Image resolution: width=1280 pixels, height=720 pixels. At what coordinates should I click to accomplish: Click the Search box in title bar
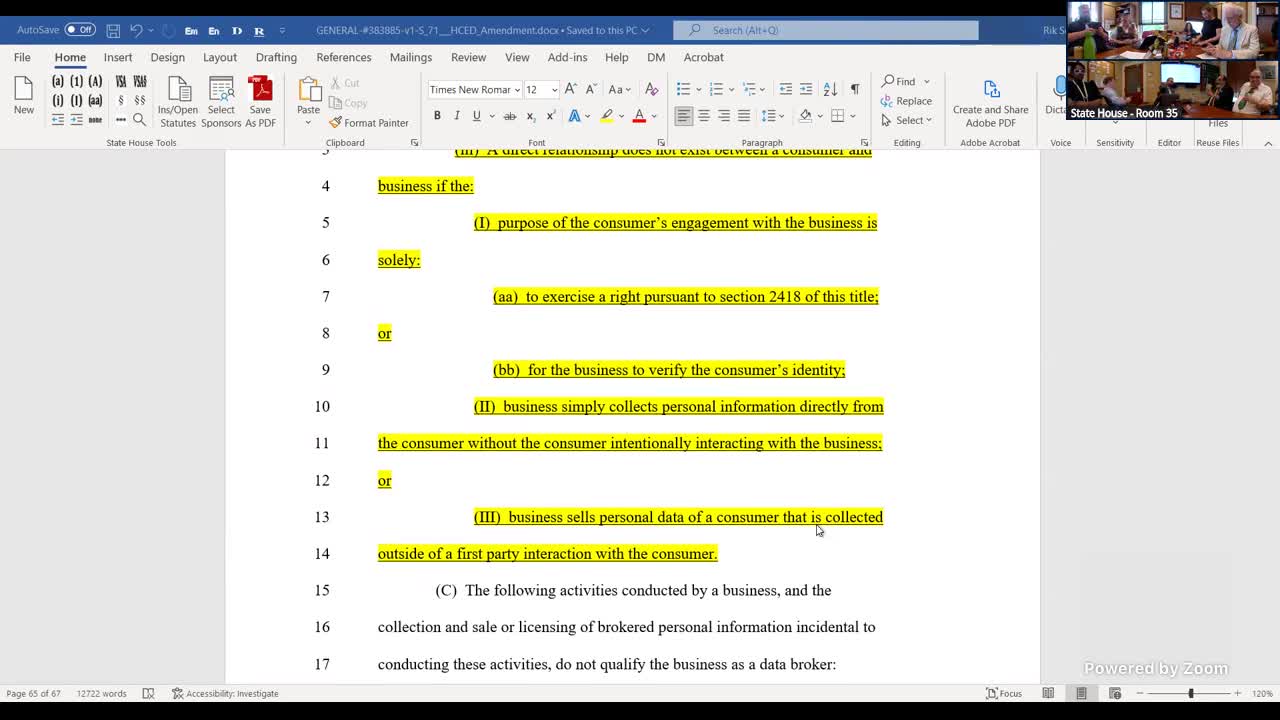825,30
